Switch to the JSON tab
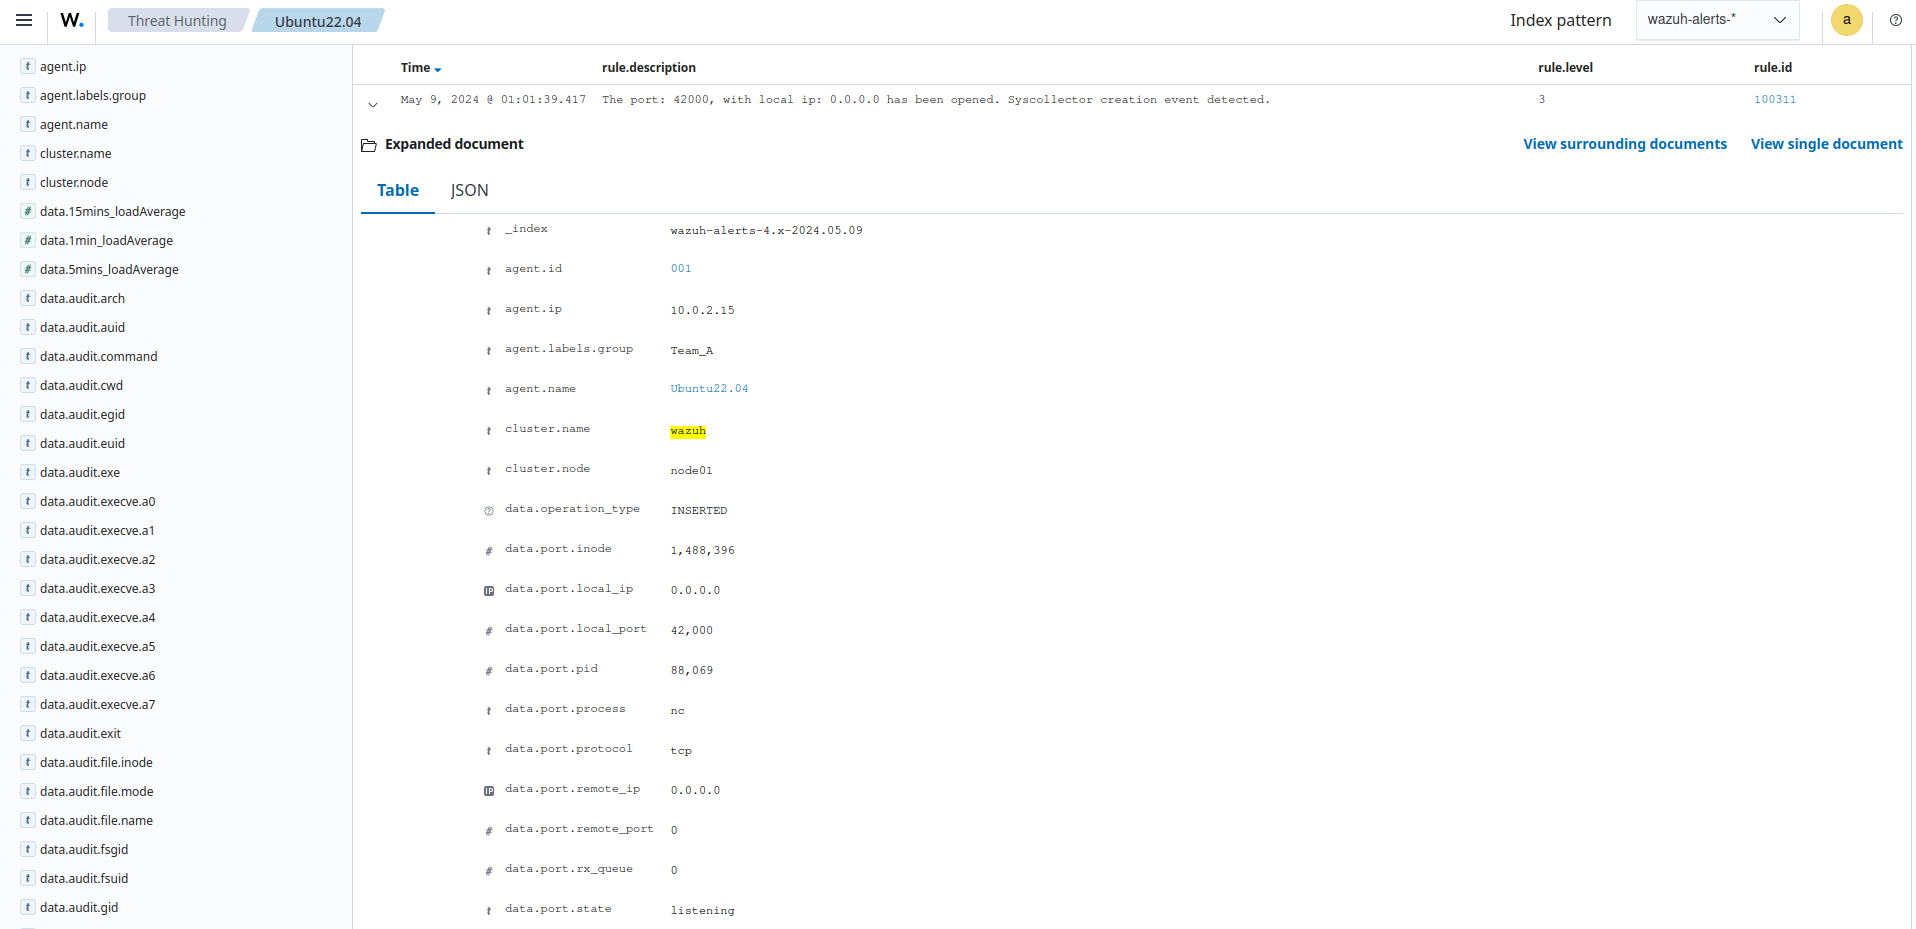1916x929 pixels. 469,190
